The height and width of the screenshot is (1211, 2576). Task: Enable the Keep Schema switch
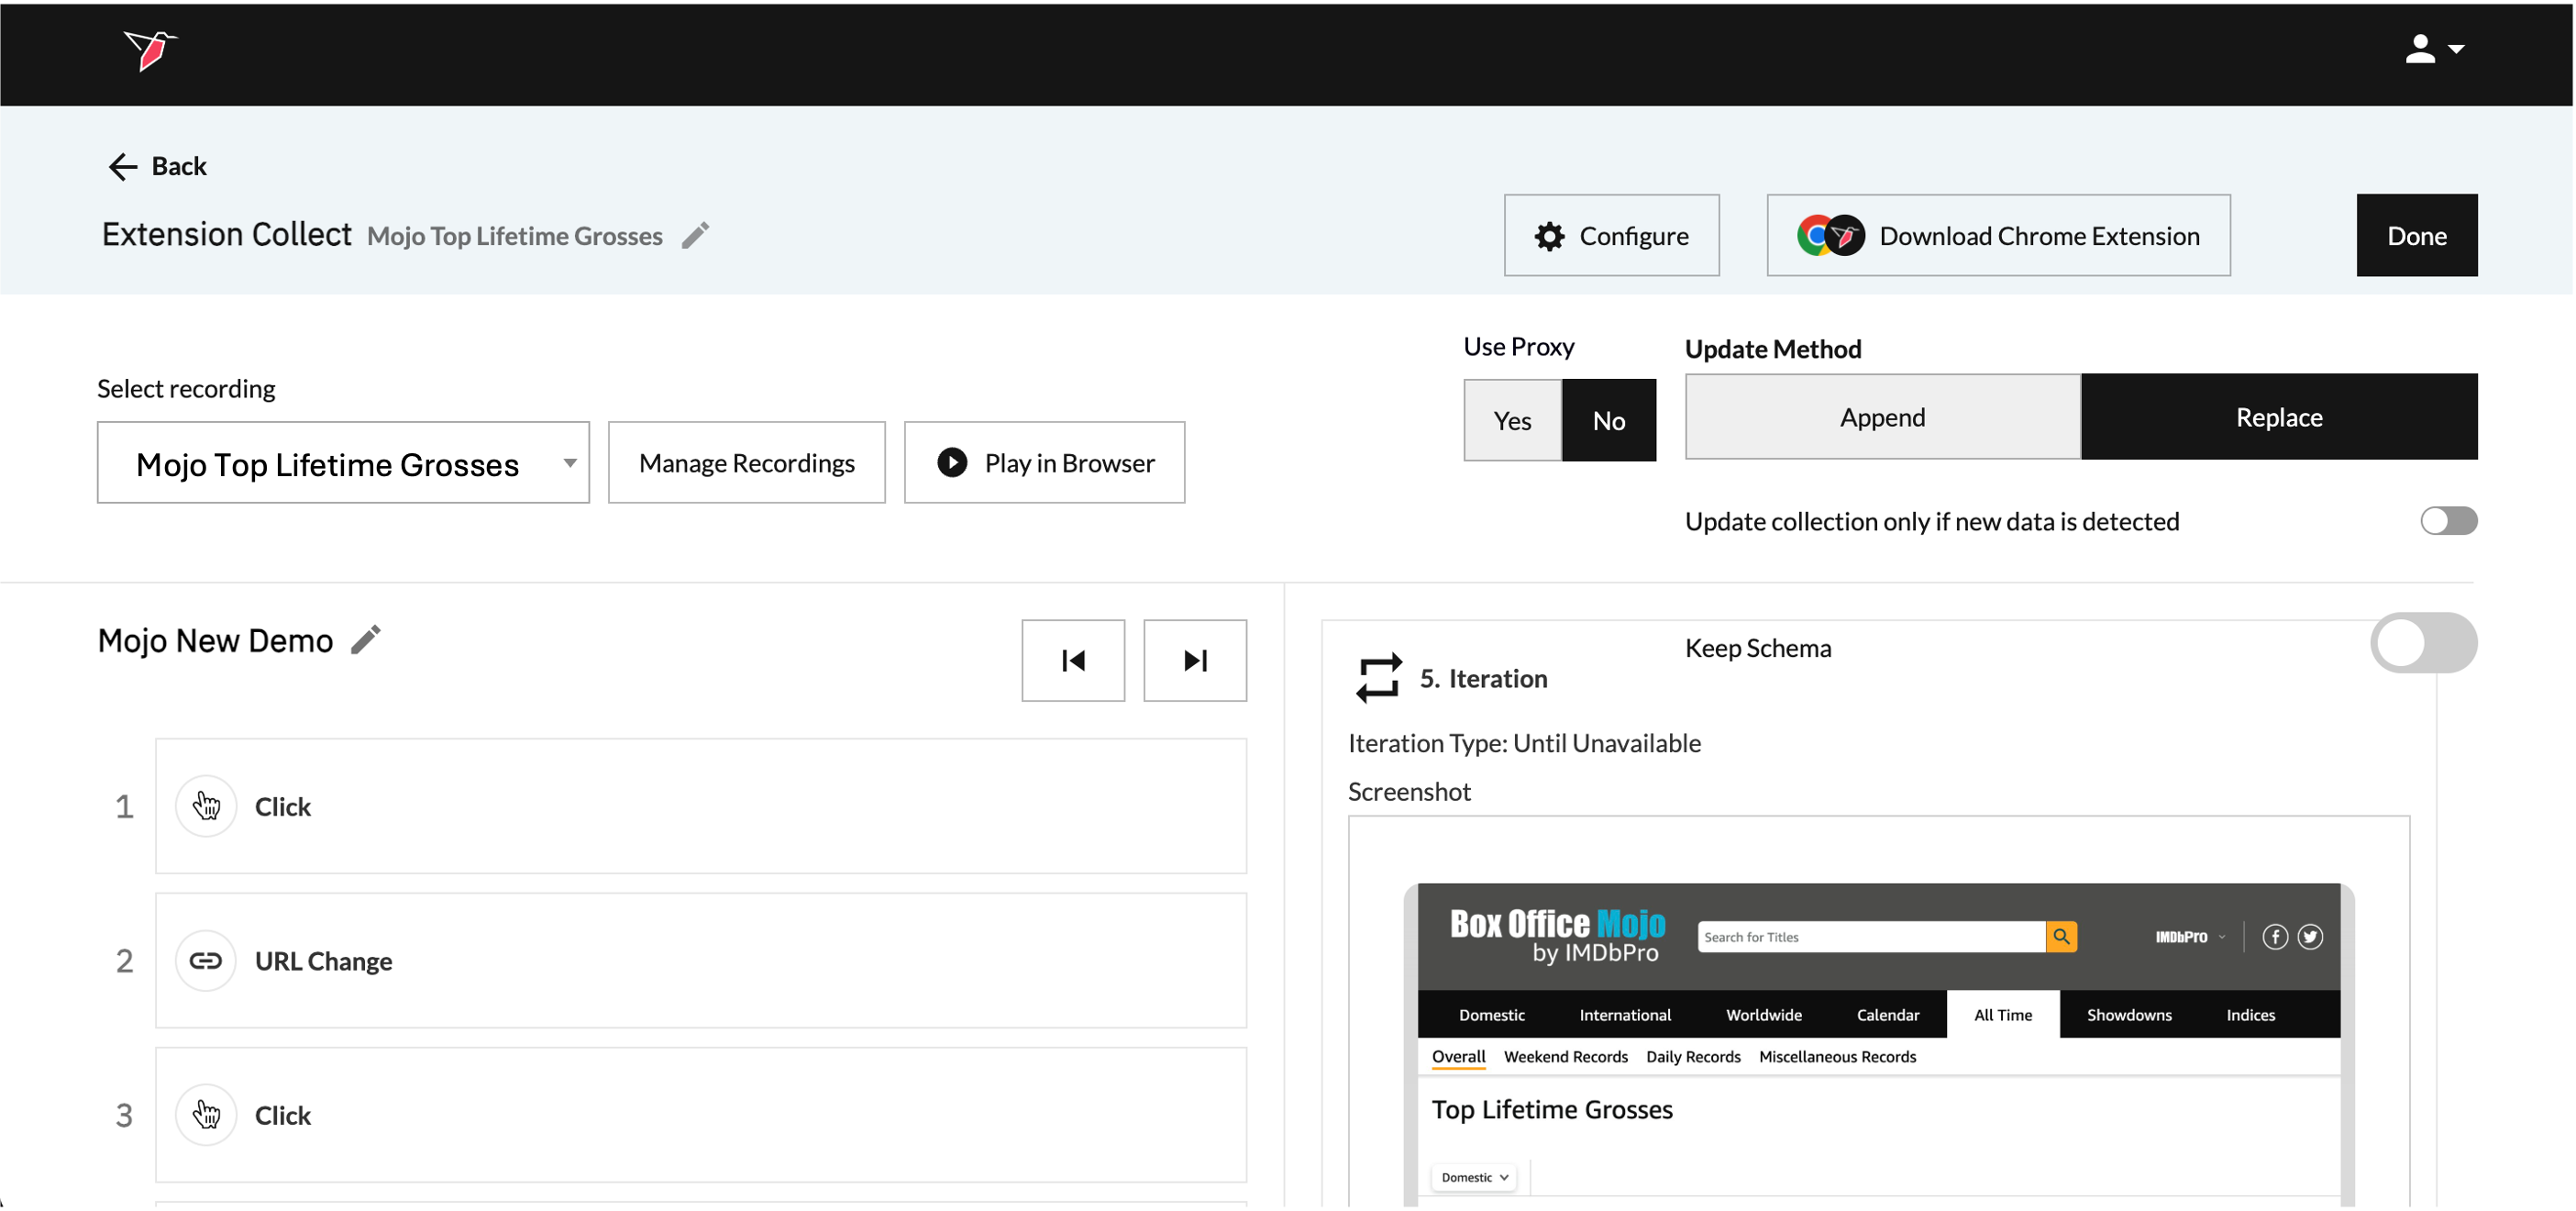(x=2422, y=643)
